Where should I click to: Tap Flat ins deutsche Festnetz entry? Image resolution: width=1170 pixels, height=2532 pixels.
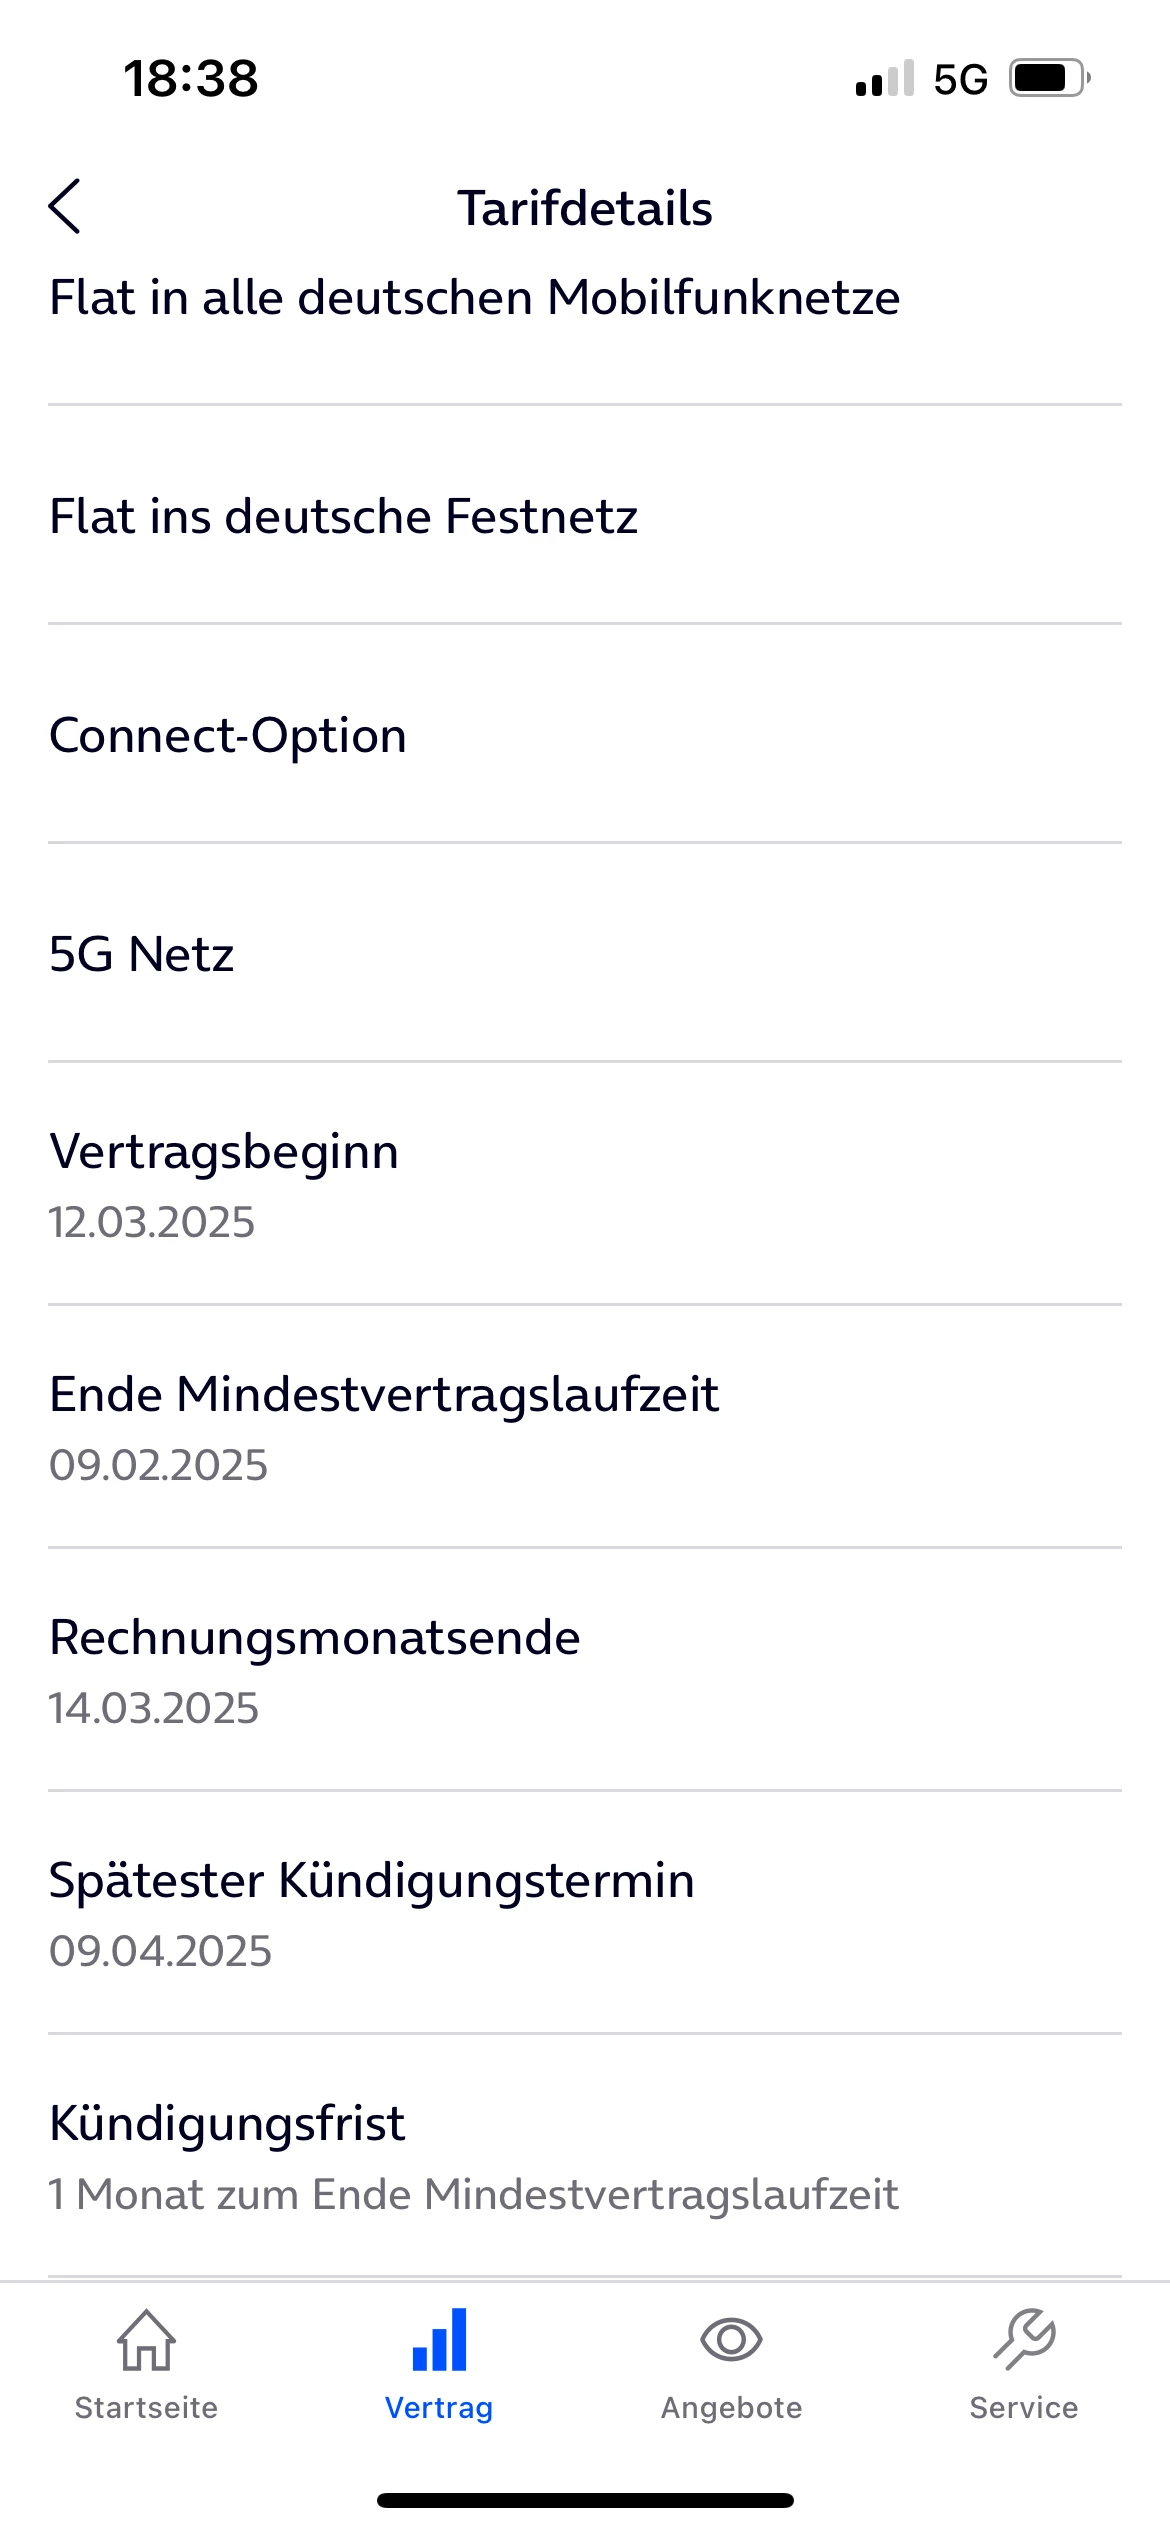(x=344, y=517)
